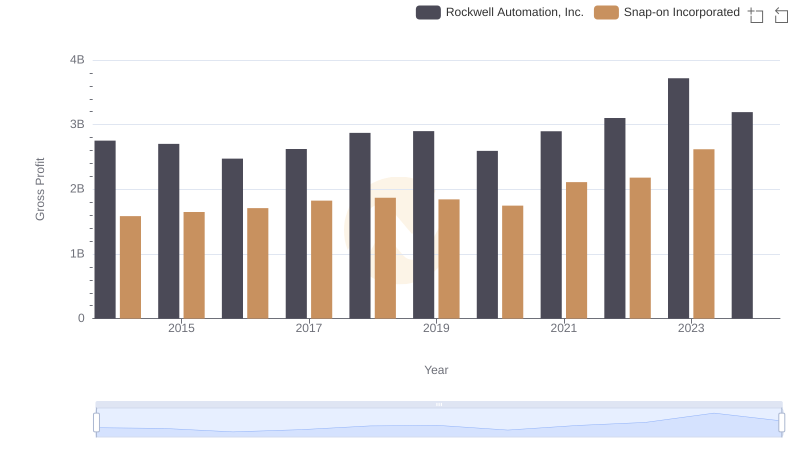The width and height of the screenshot is (800, 461).
Task: Grab the right data zoom slider handle
Action: [x=781, y=422]
